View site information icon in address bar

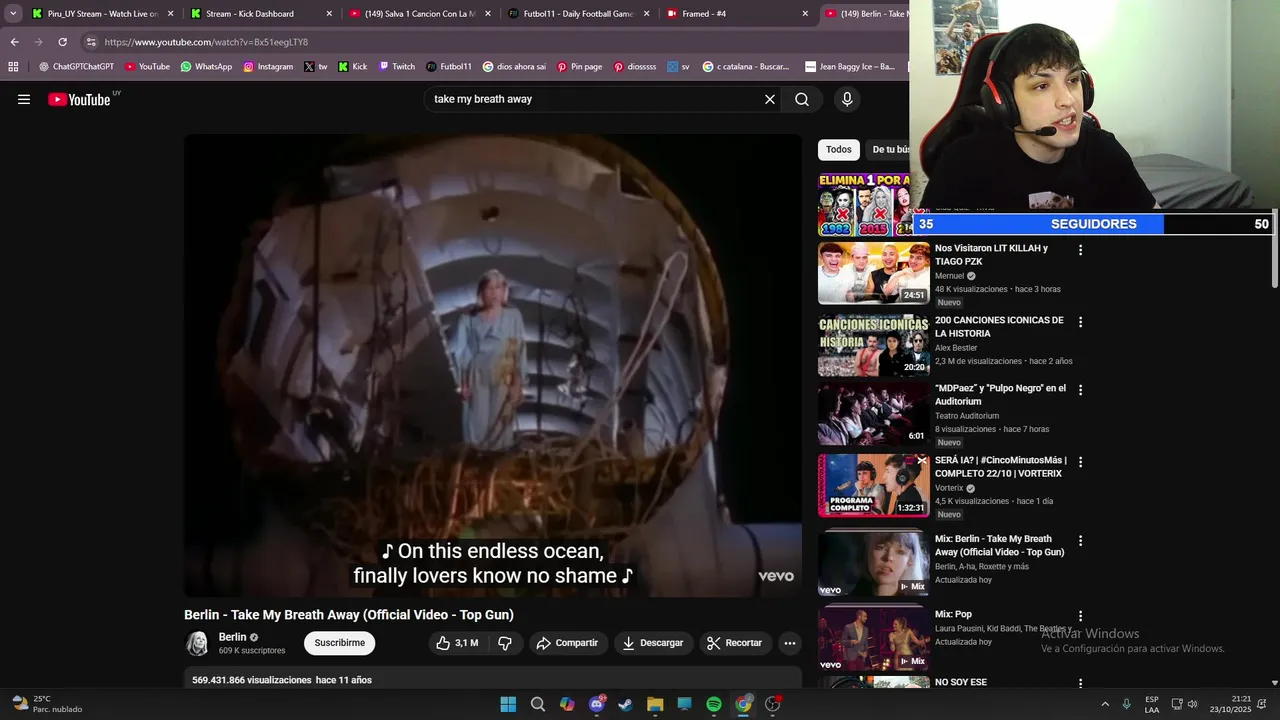pyautogui.click(x=91, y=42)
